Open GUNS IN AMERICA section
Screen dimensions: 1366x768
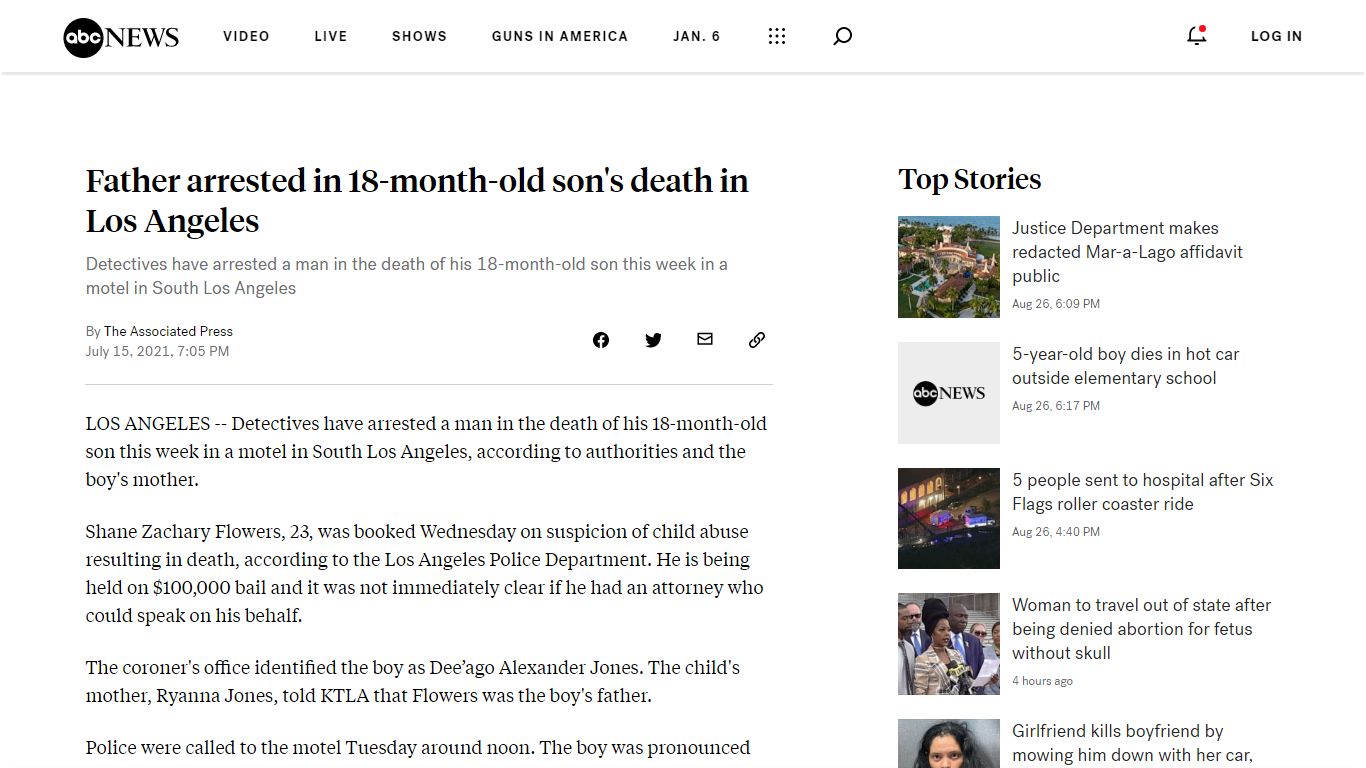[560, 36]
